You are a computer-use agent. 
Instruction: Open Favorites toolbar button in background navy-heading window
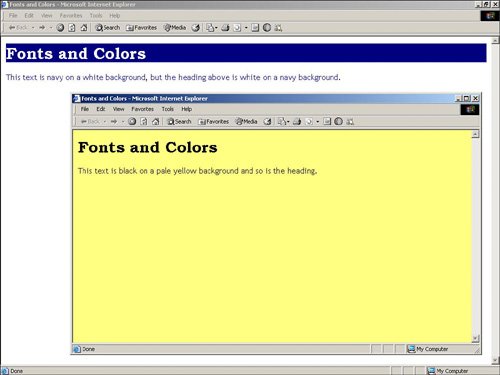click(142, 28)
